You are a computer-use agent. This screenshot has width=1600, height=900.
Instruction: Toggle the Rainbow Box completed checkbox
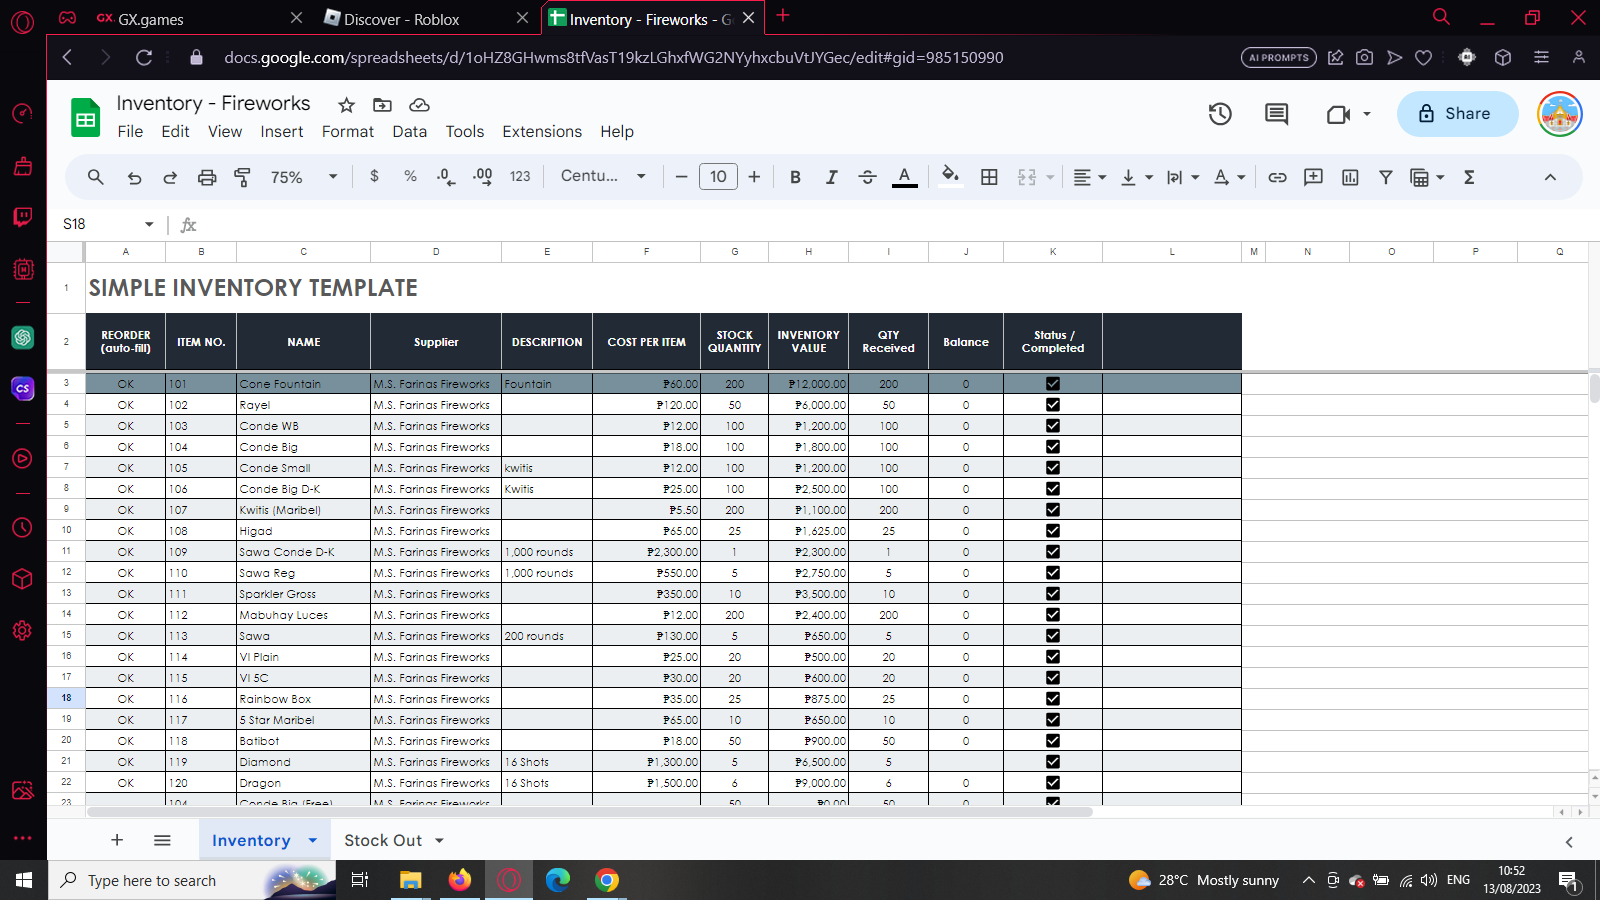click(x=1053, y=699)
